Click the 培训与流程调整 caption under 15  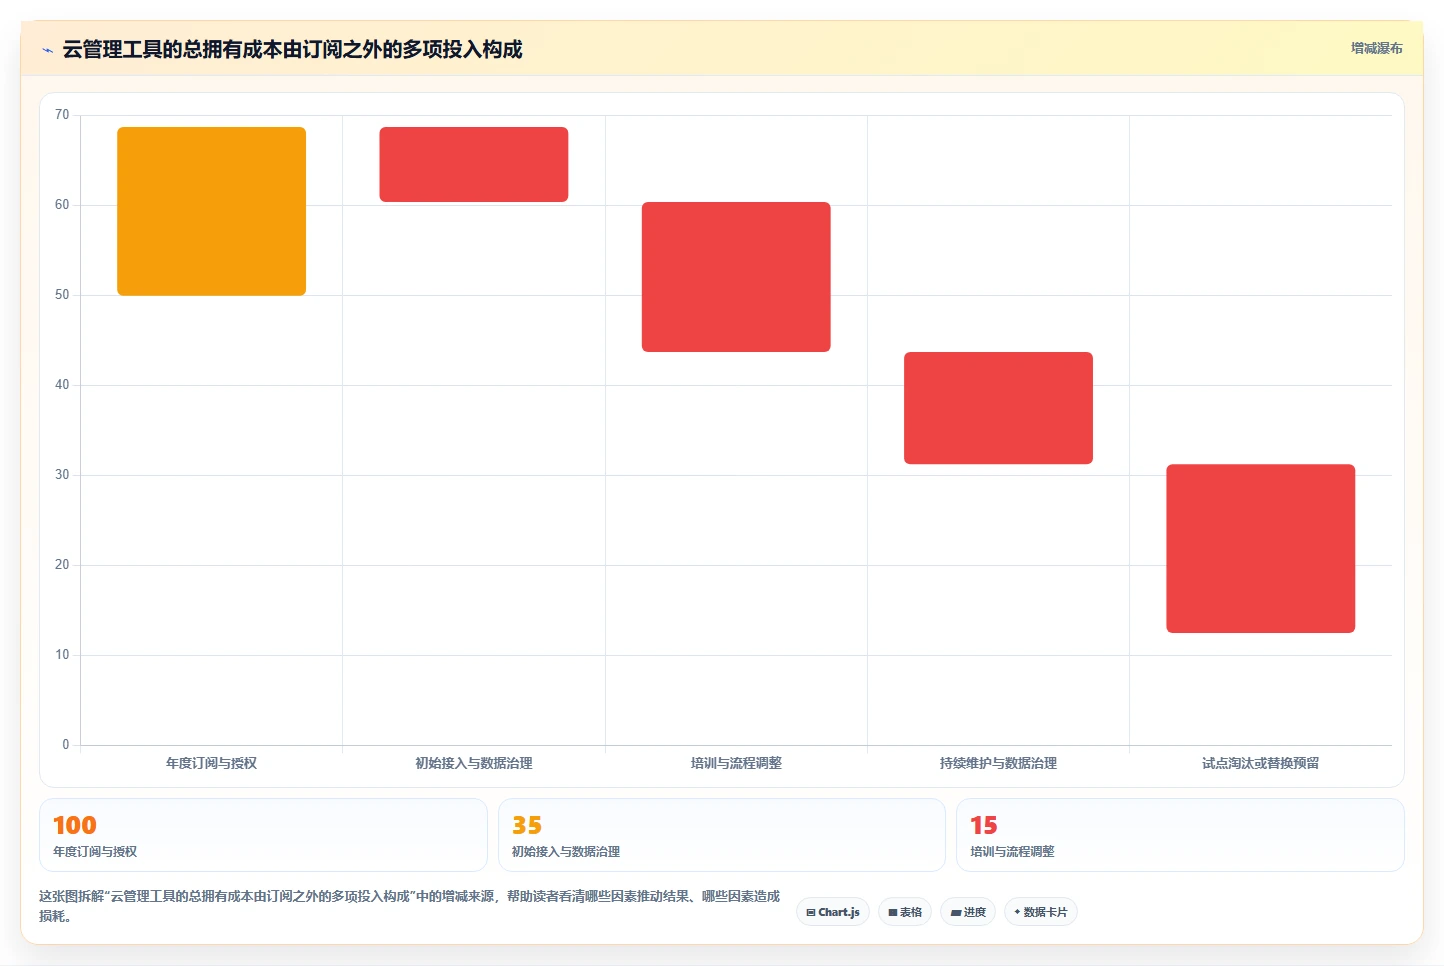pyautogui.click(x=1012, y=852)
